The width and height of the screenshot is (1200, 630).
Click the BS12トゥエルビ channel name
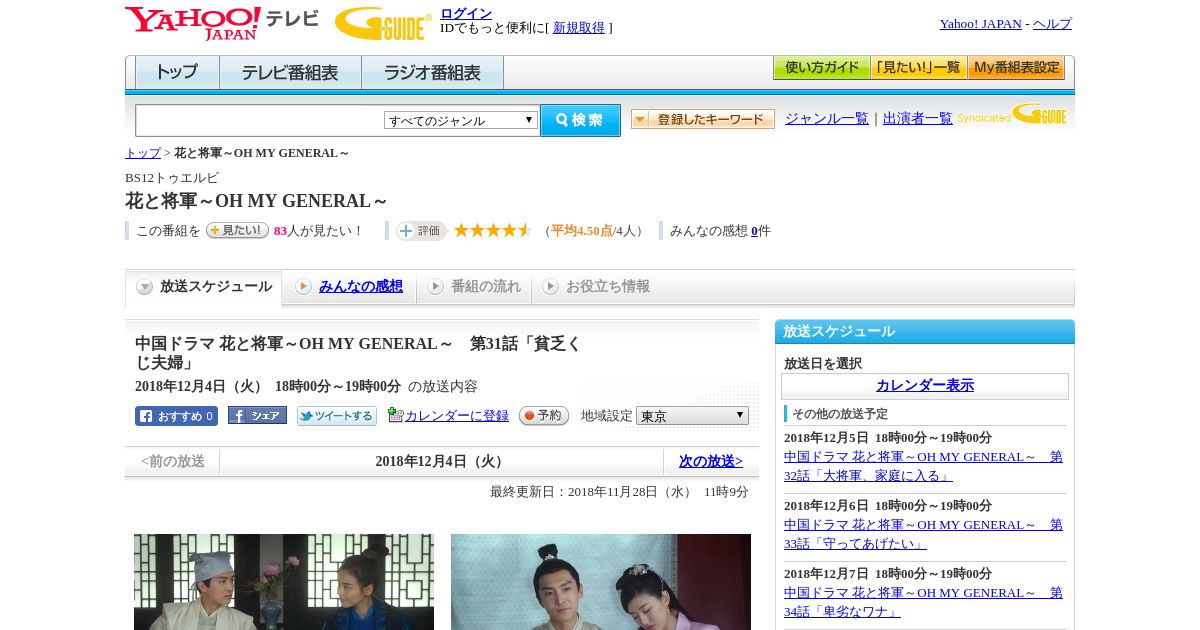(172, 178)
